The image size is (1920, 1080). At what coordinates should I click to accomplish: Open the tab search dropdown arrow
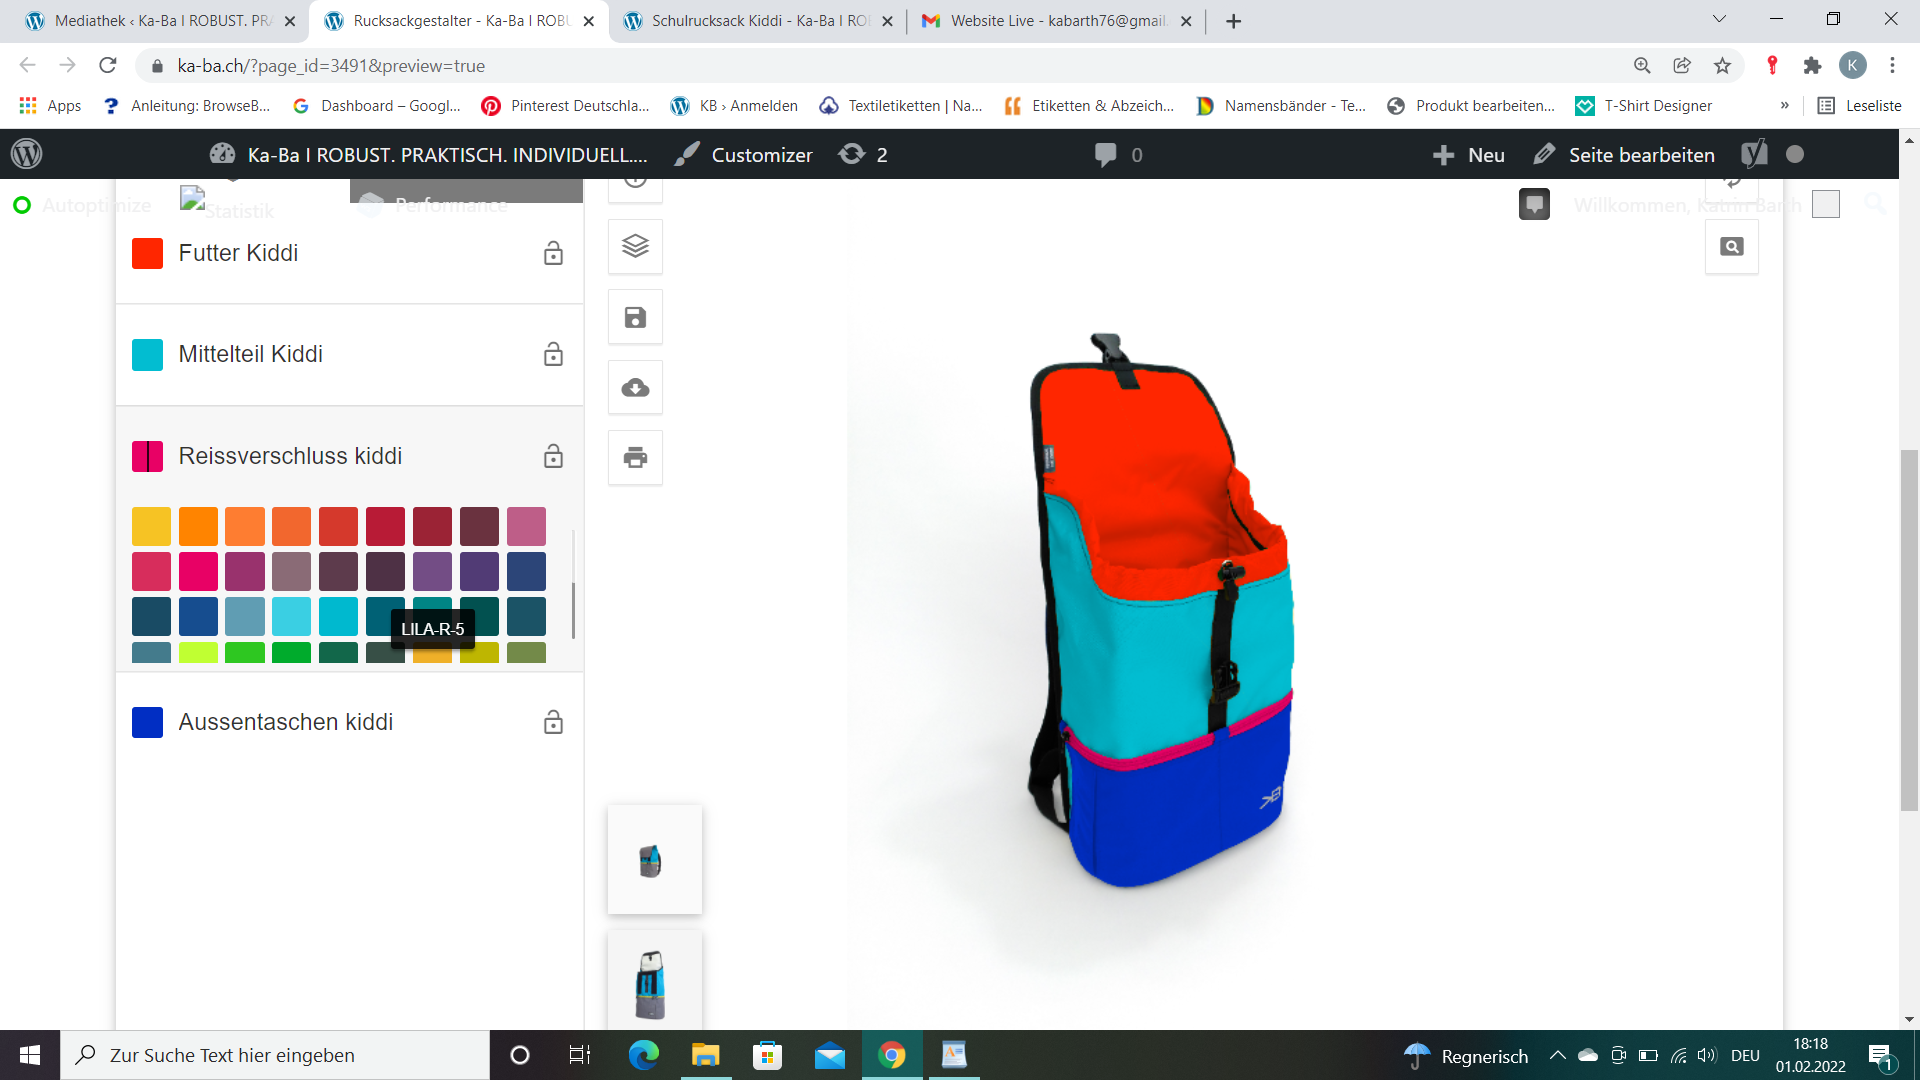coord(1719,19)
